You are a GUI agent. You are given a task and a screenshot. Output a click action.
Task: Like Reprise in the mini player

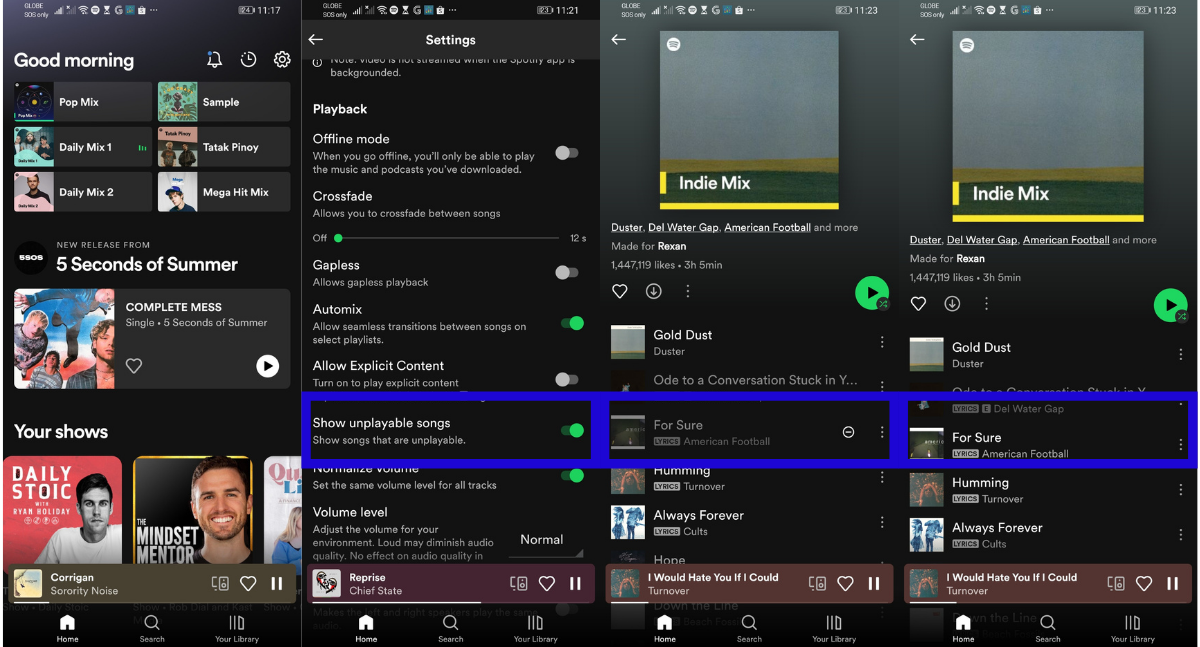point(547,583)
